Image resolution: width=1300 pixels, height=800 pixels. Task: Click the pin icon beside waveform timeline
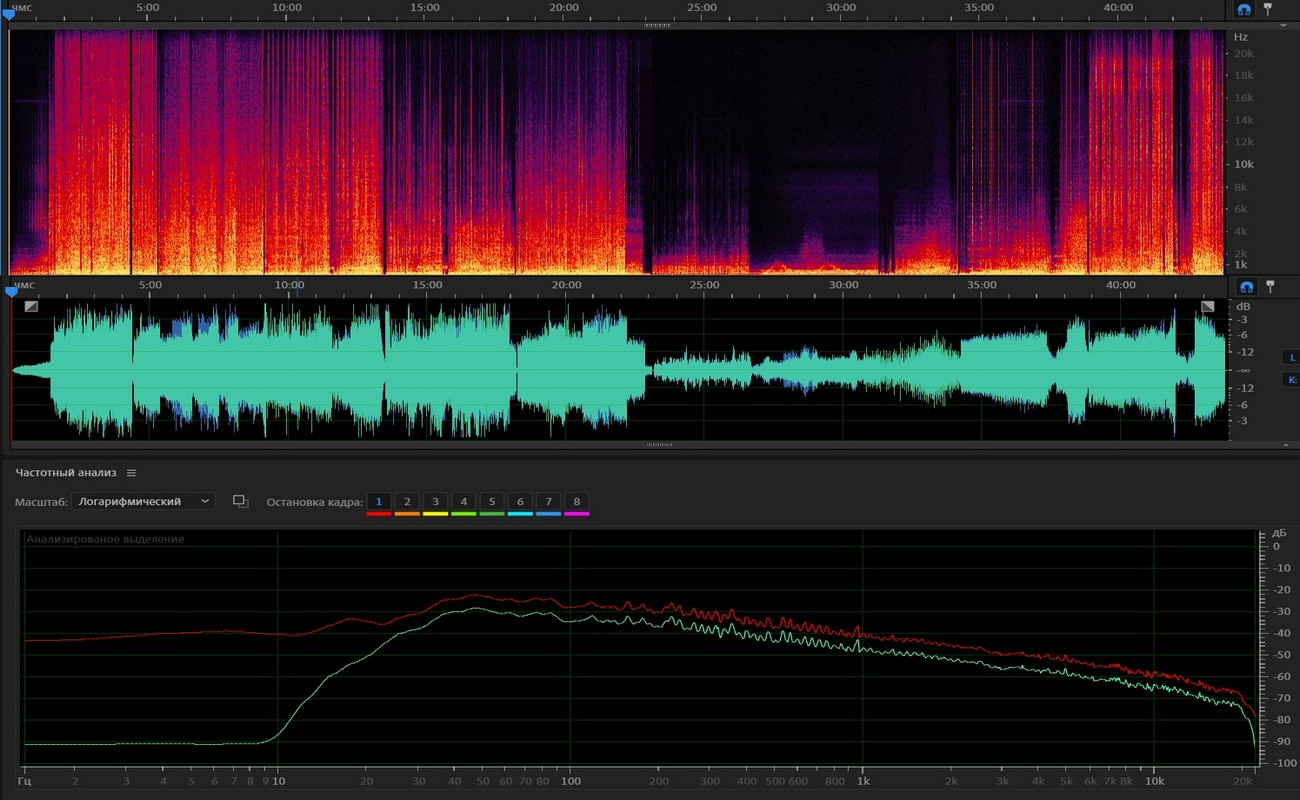tap(1270, 287)
